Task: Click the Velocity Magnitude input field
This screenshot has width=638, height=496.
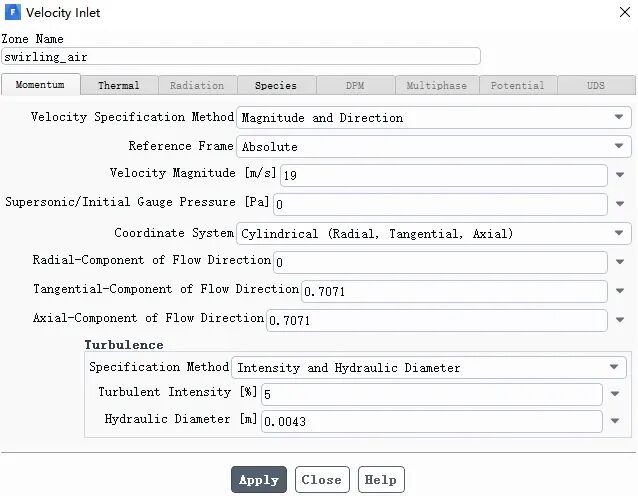Action: coord(443,176)
